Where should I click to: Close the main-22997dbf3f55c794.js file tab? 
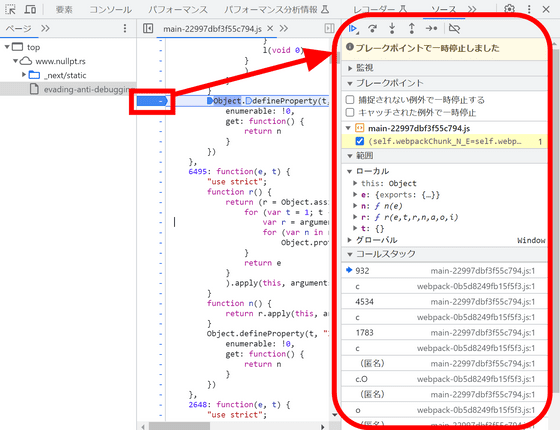(x=270, y=28)
